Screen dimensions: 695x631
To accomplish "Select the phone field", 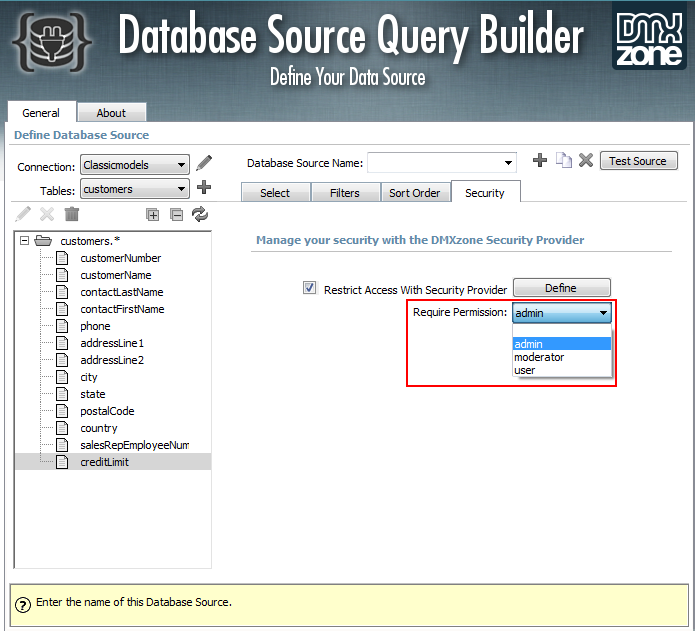I will [95, 326].
